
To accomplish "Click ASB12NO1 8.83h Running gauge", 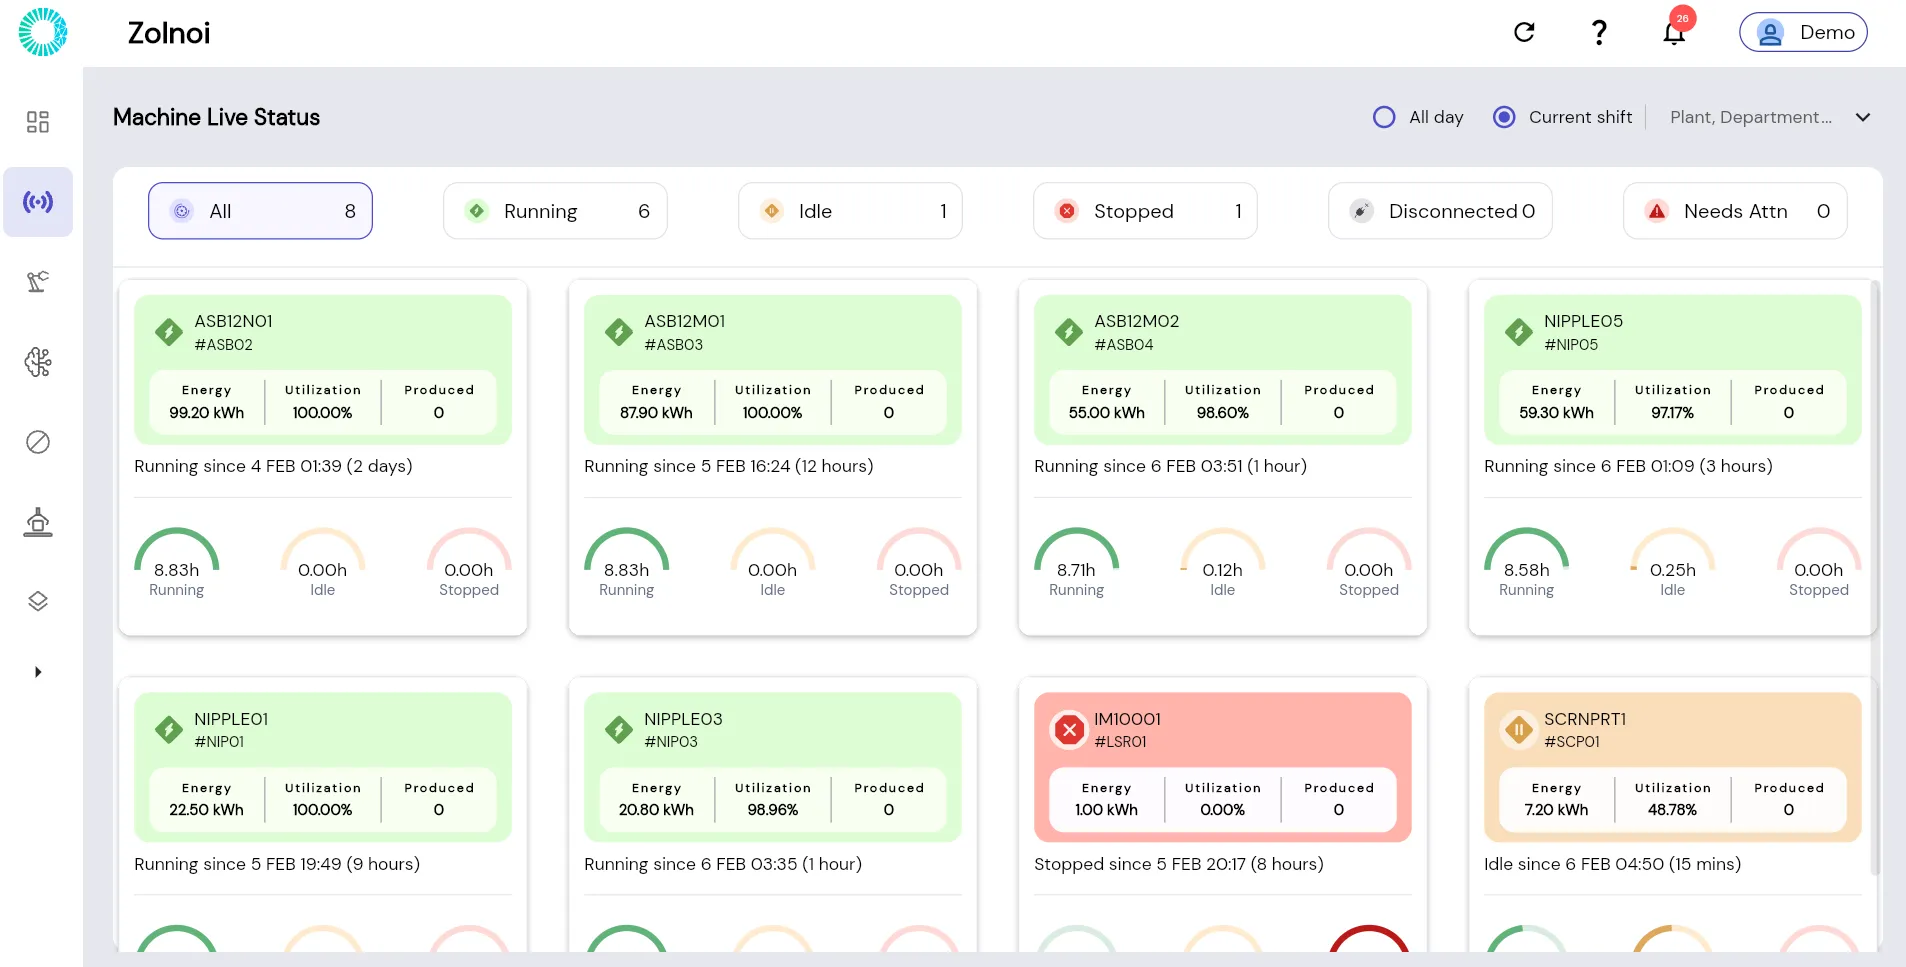I will coord(177,563).
